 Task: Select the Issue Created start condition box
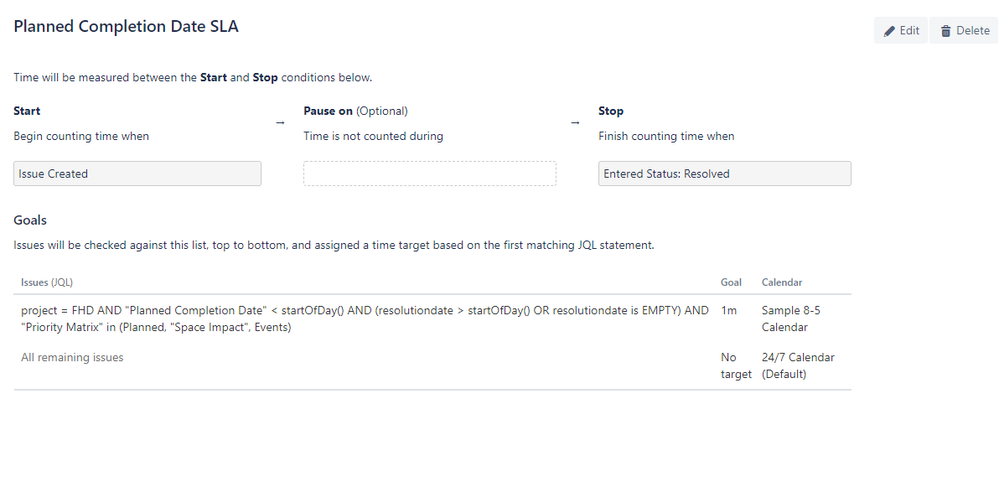pyautogui.click(x=137, y=173)
